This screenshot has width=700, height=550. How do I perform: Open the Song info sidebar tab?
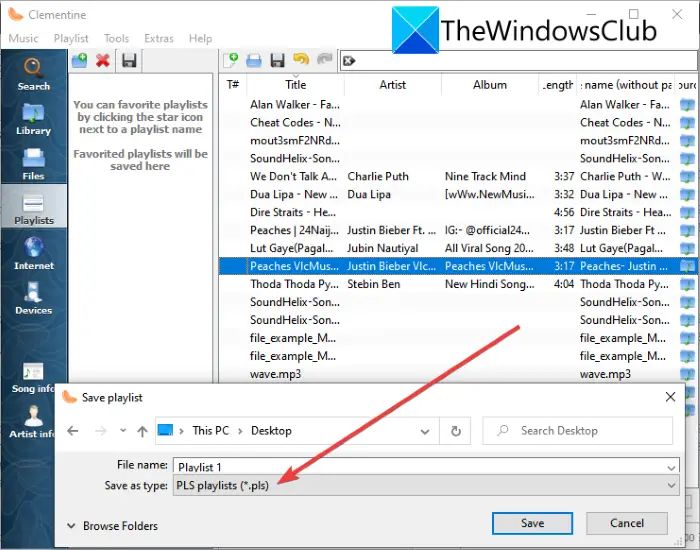click(33, 378)
